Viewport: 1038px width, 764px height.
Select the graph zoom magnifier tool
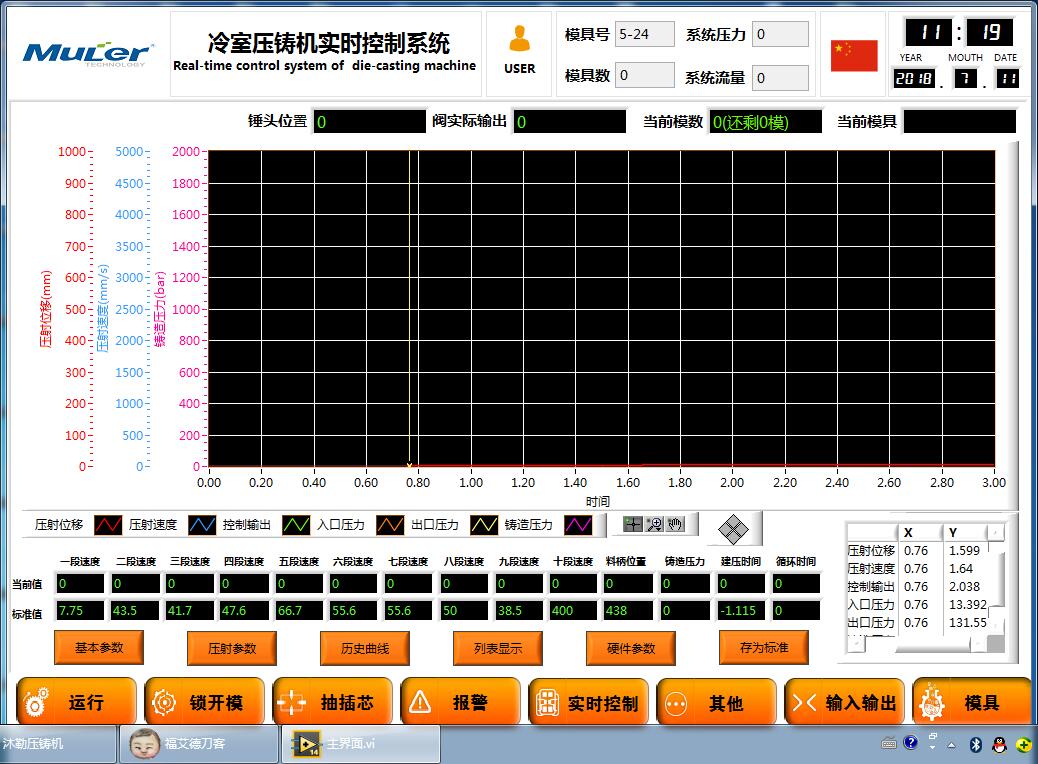pos(654,524)
